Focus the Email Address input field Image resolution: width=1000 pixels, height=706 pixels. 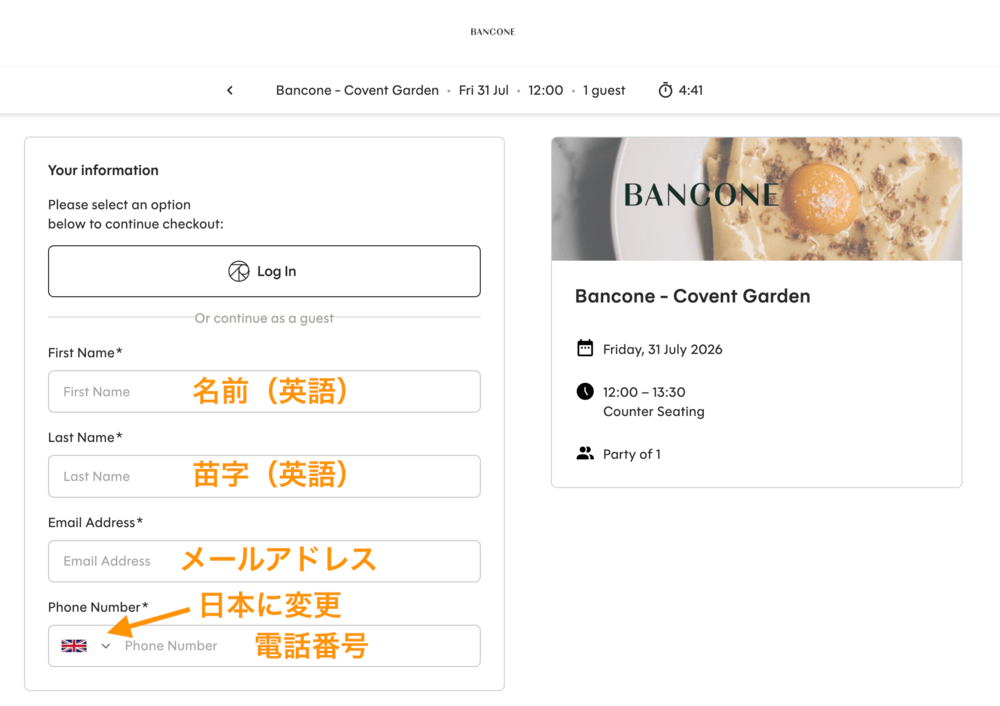coord(264,561)
